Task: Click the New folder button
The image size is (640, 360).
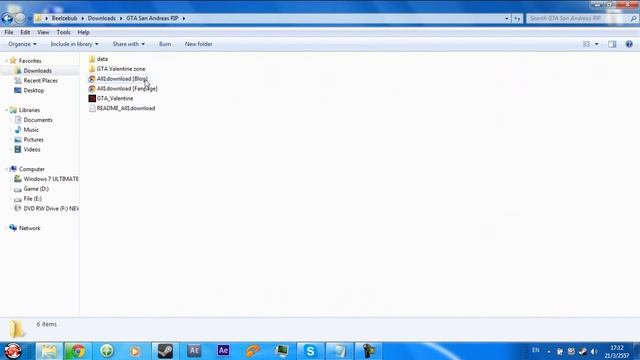Action: pos(198,44)
